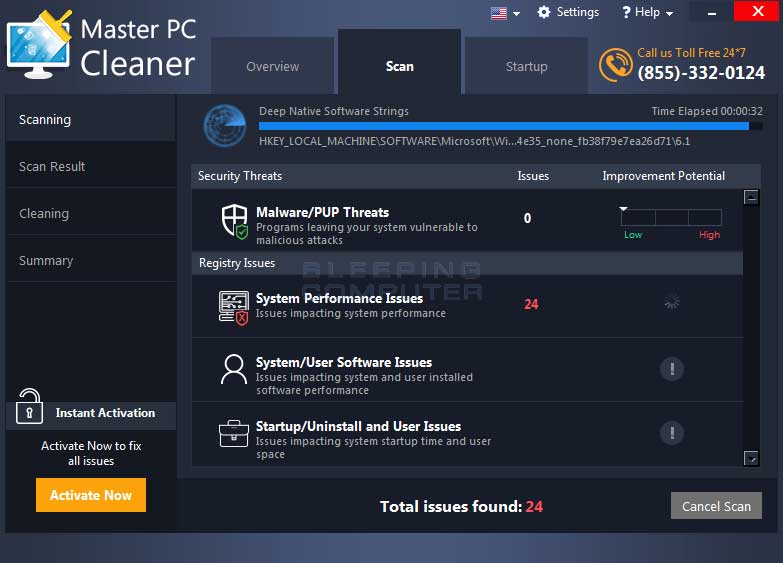Open the Startup tab
Viewport: 783px width, 563px height.
click(526, 66)
